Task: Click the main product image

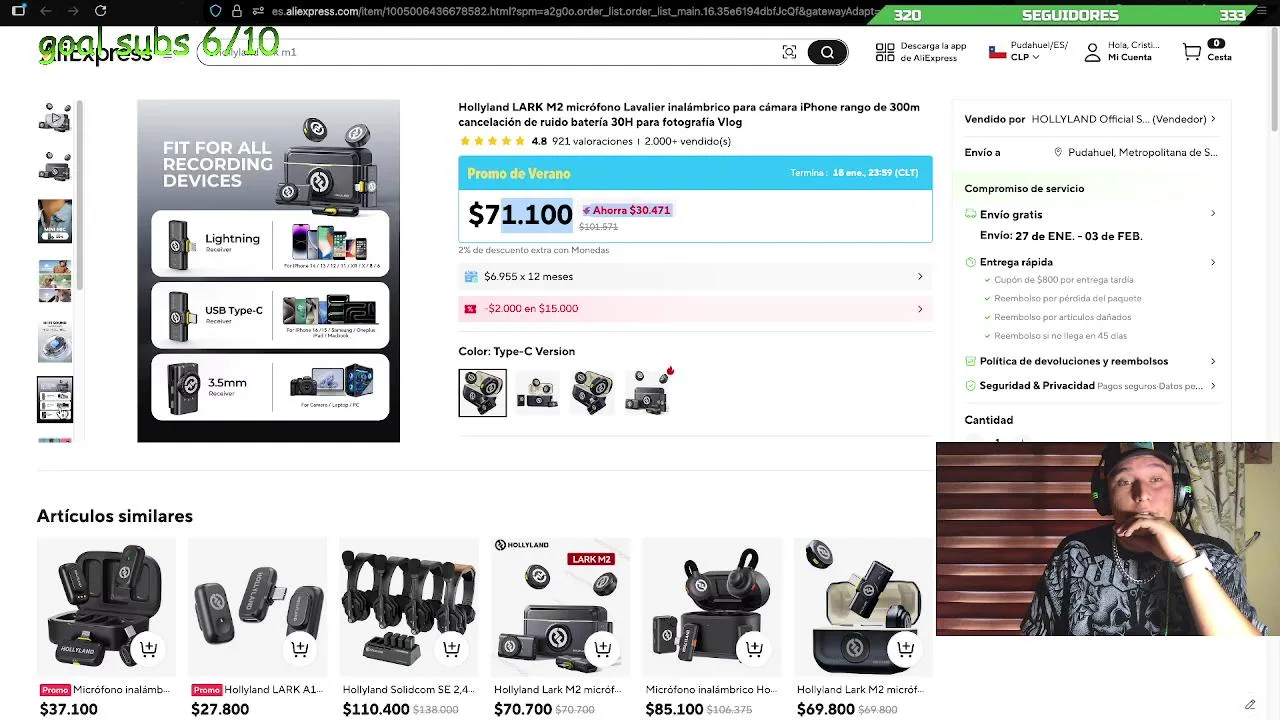Action: pos(268,270)
